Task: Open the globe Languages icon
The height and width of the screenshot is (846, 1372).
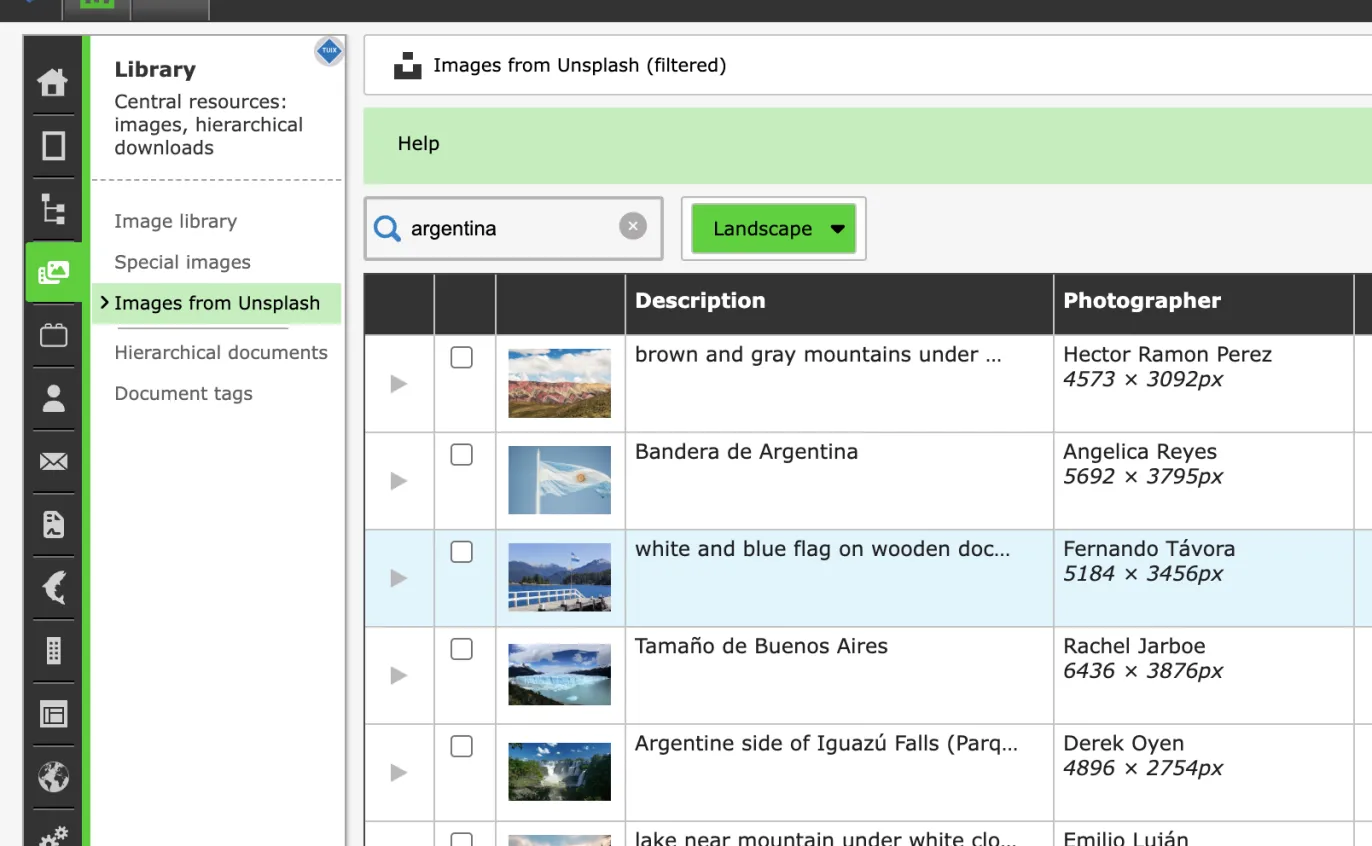Action: (x=53, y=777)
